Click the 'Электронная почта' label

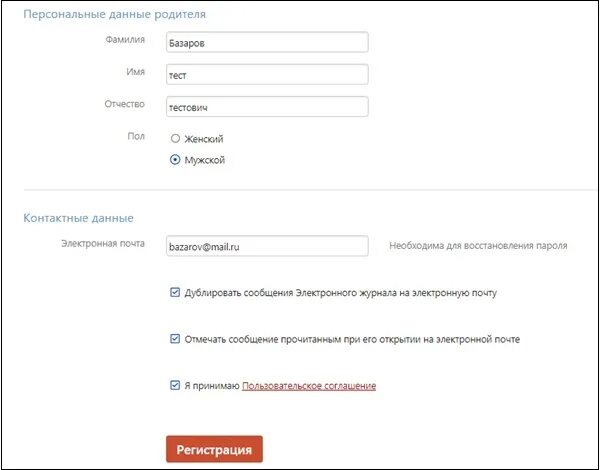[x=105, y=243]
